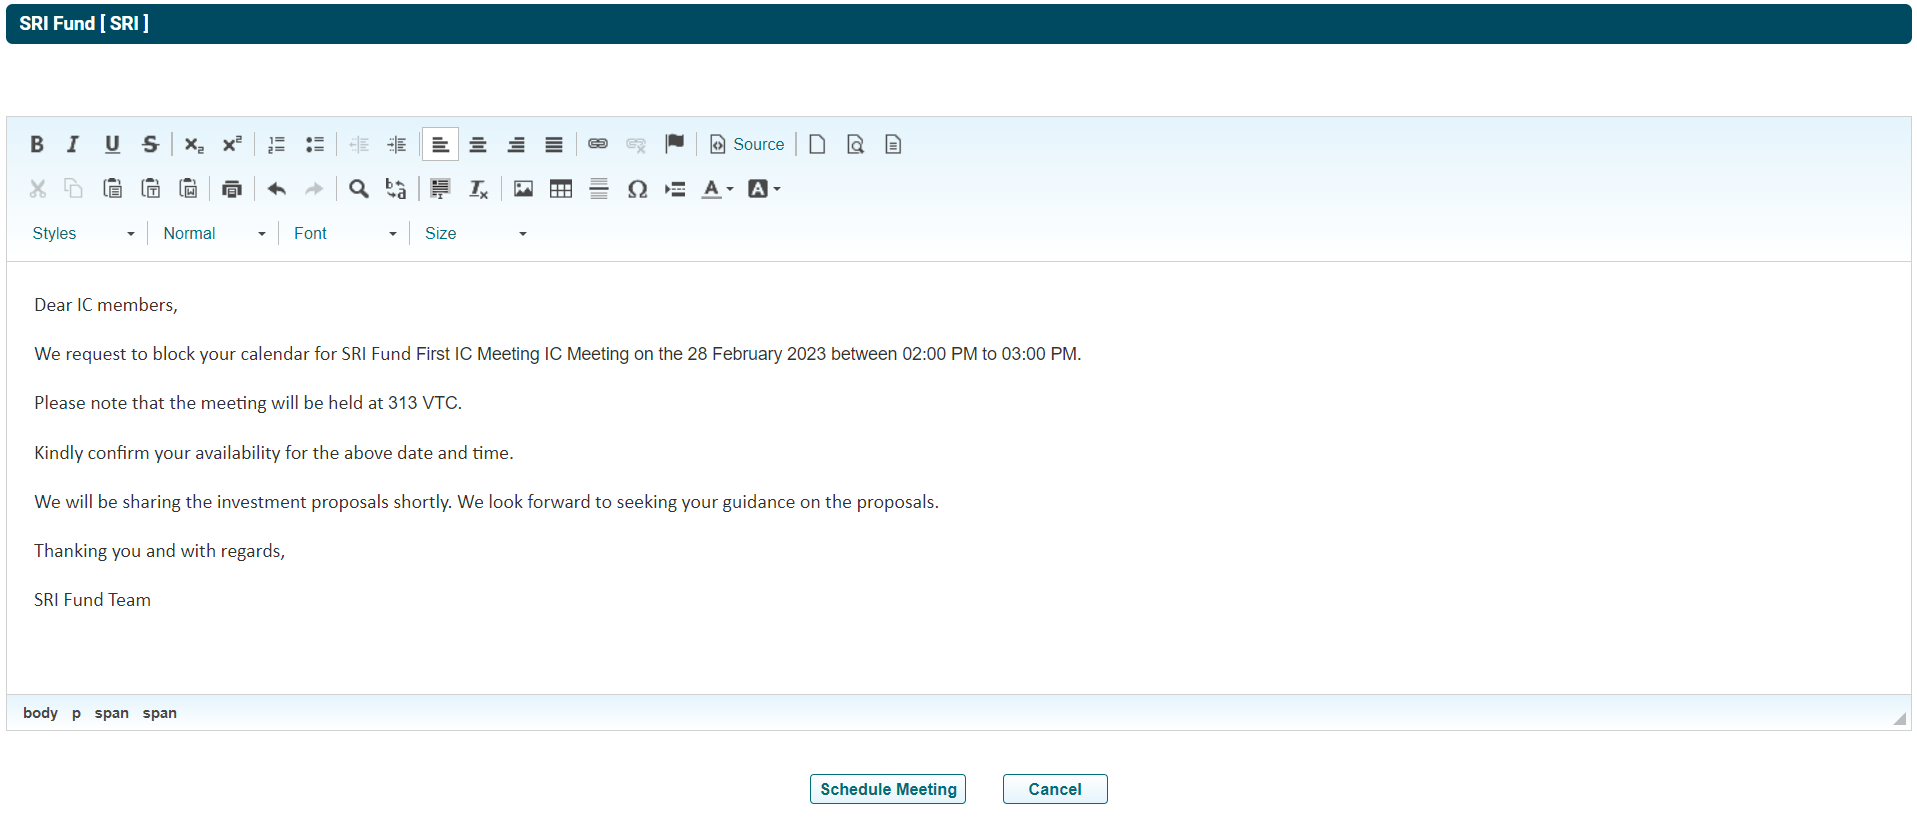Insert a link using the link icon
Viewport: 1917px width, 817px height.
598,144
